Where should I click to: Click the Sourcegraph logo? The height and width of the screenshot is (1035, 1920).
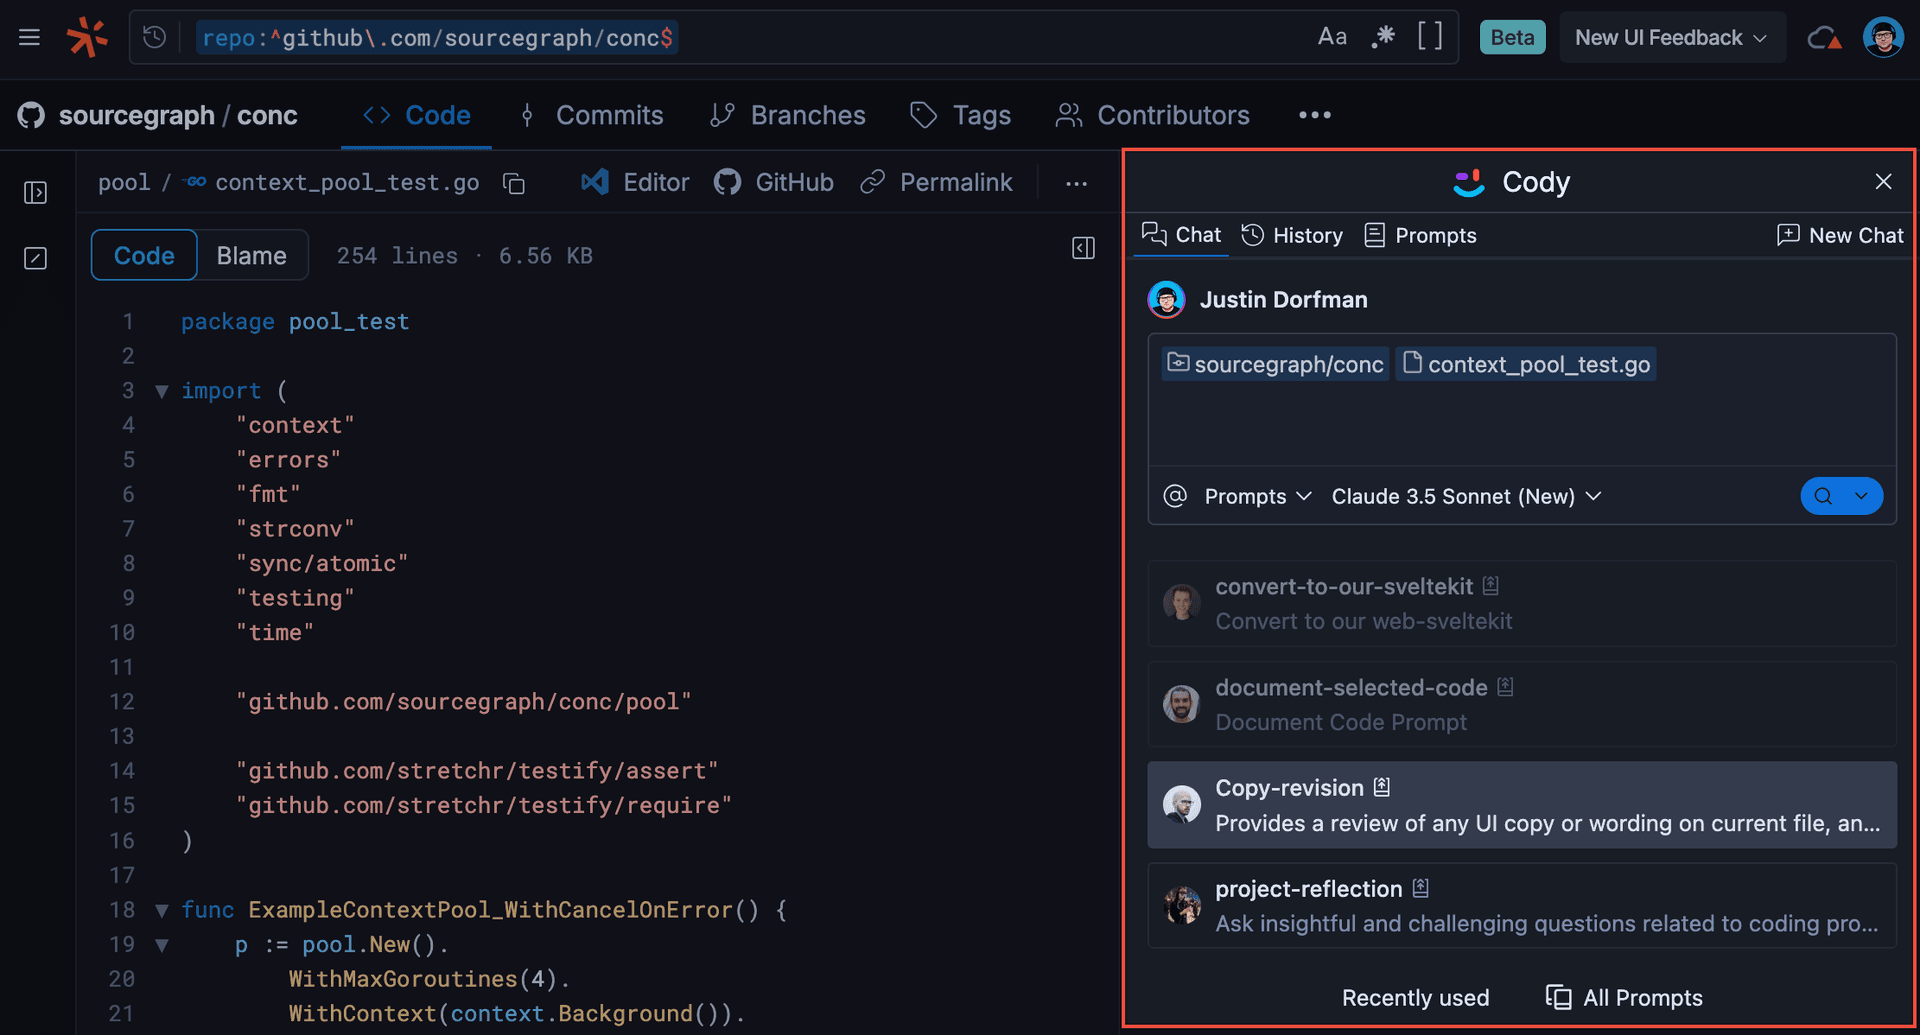[87, 38]
